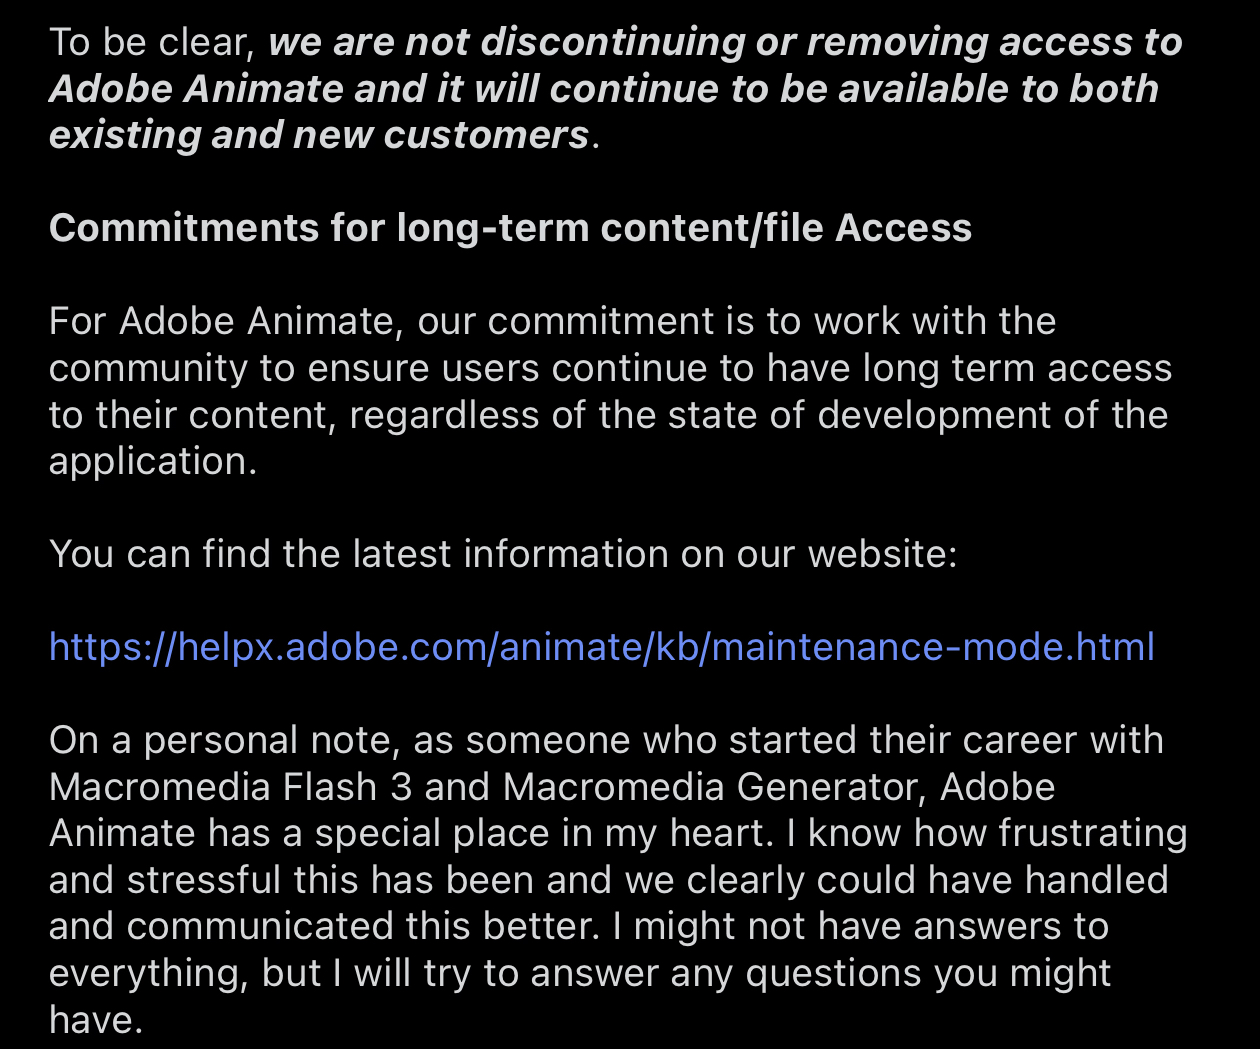
Task: Click the word "everything" in the last paragraph
Action: pyautogui.click(x=147, y=973)
